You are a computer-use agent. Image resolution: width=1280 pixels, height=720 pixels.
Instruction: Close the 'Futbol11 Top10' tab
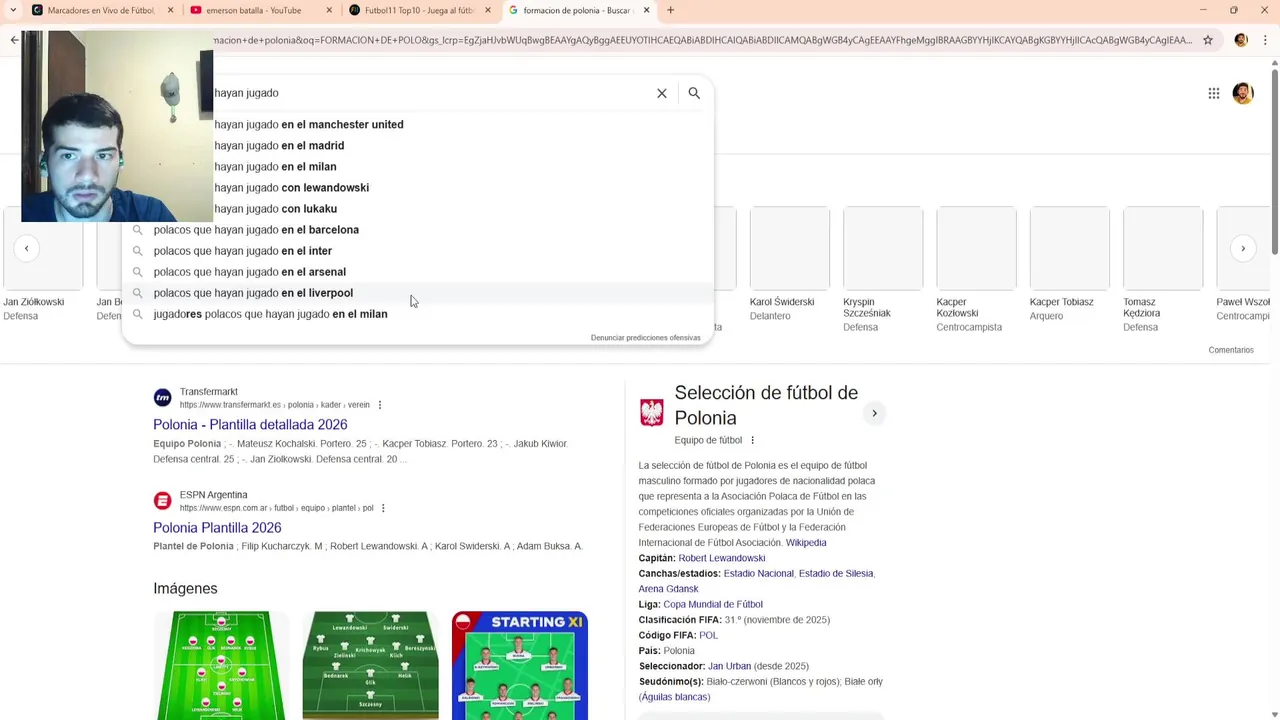pos(488,10)
